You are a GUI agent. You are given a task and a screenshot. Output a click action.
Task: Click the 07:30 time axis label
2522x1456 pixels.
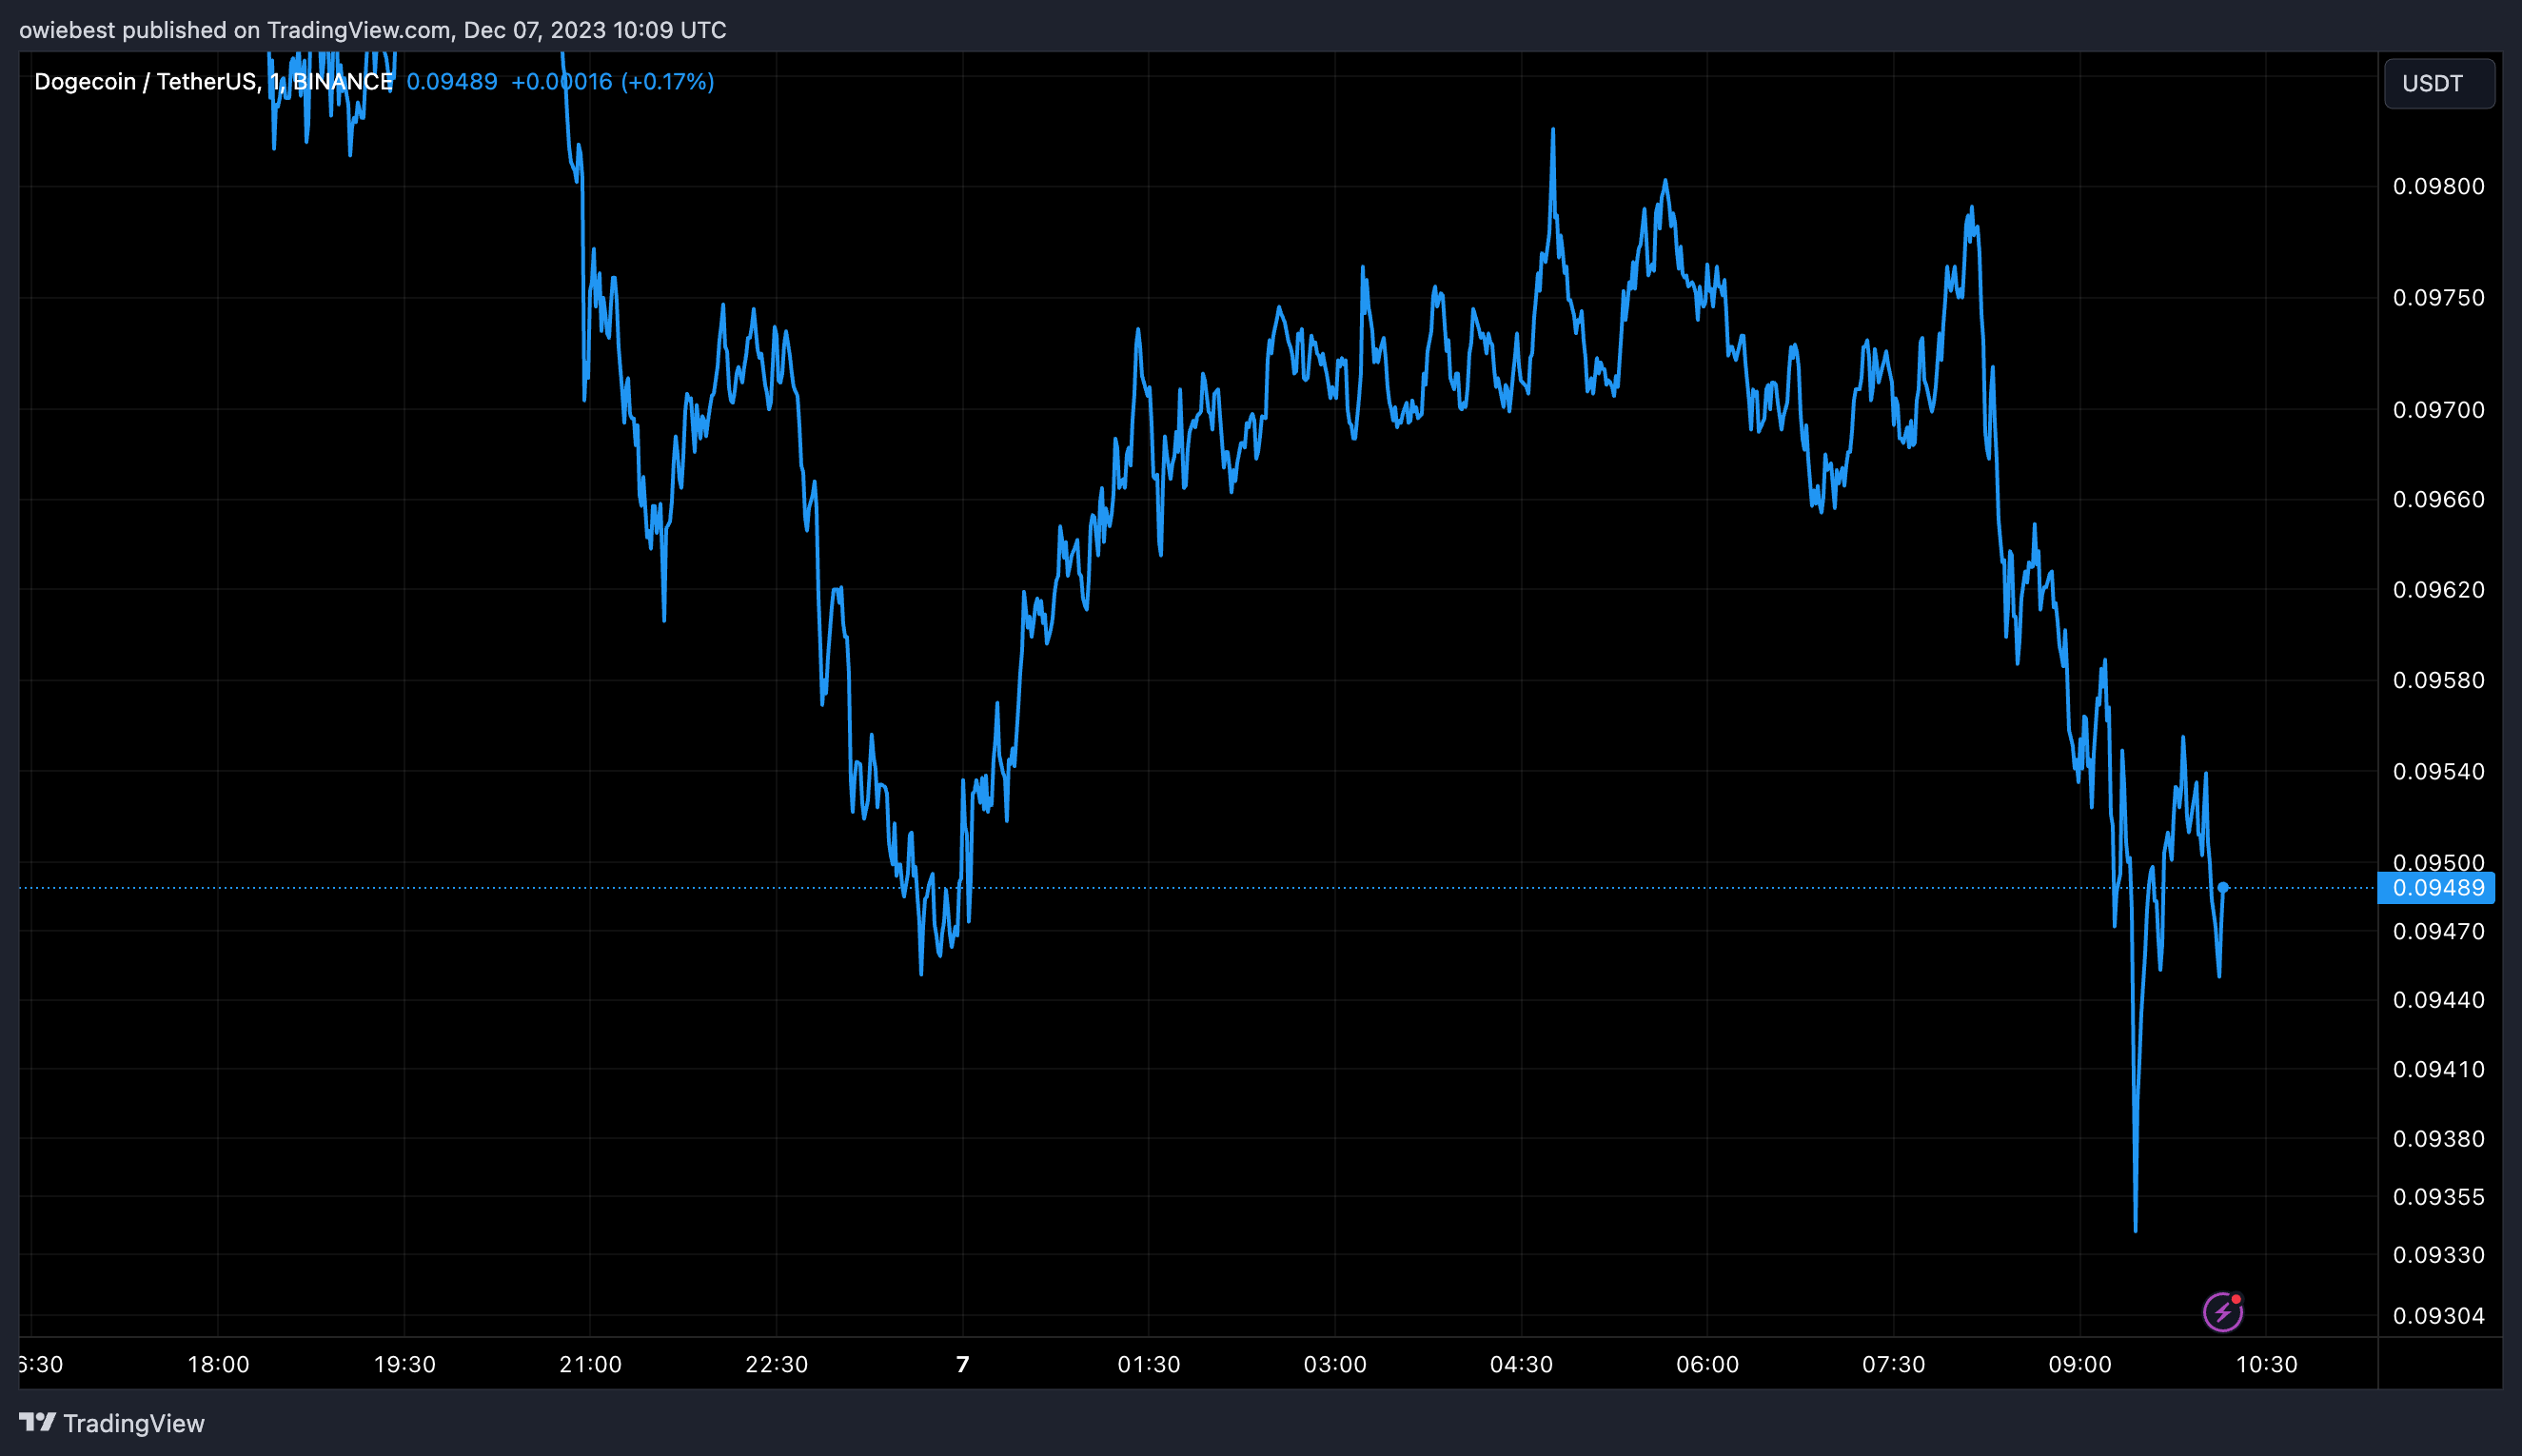pos(1893,1364)
